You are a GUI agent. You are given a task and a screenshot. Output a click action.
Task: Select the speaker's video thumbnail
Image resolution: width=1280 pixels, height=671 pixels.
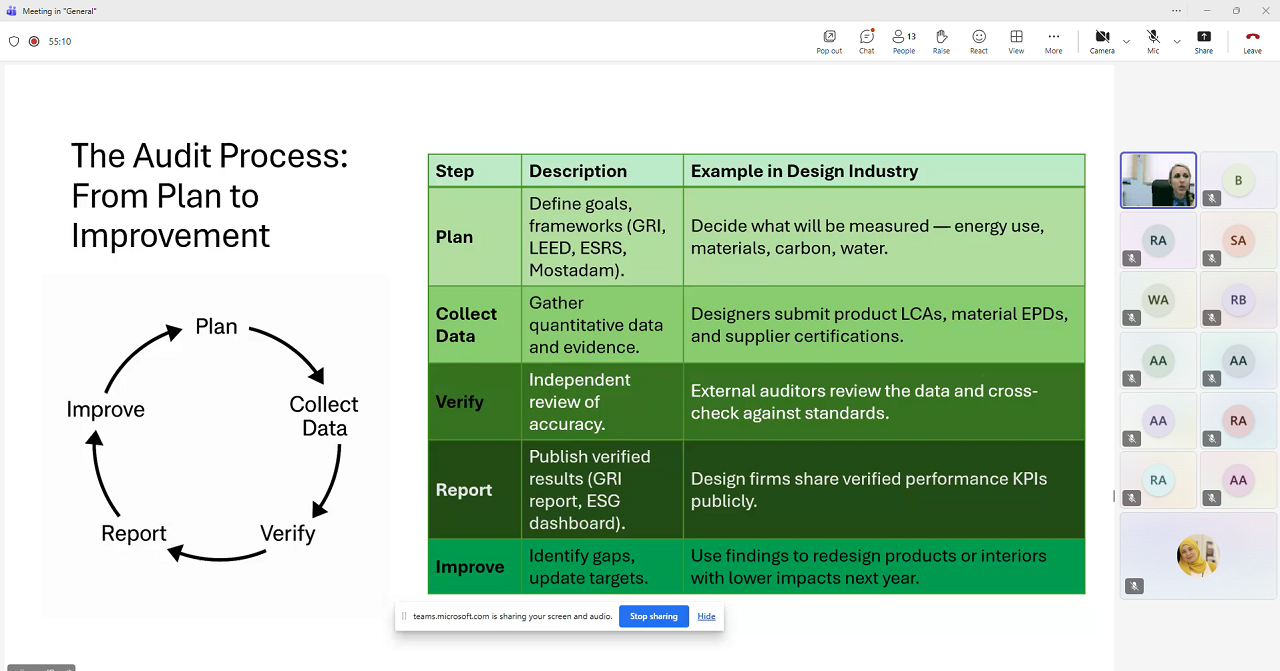(x=1158, y=180)
